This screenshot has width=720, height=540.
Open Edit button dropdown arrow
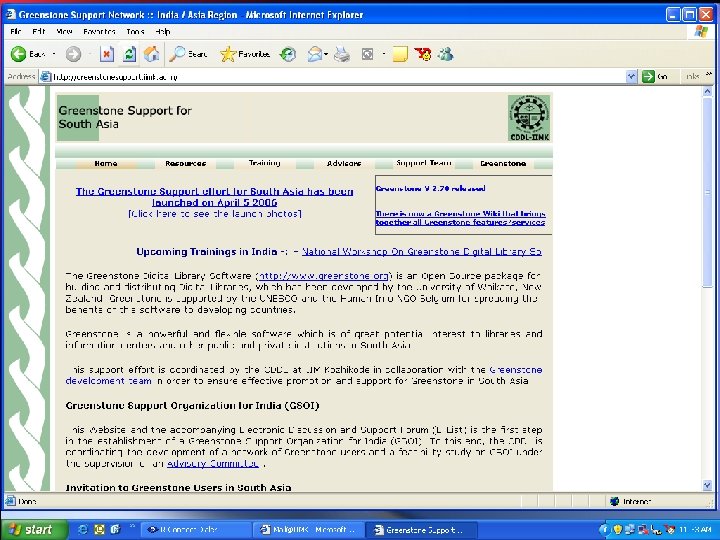tap(383, 54)
